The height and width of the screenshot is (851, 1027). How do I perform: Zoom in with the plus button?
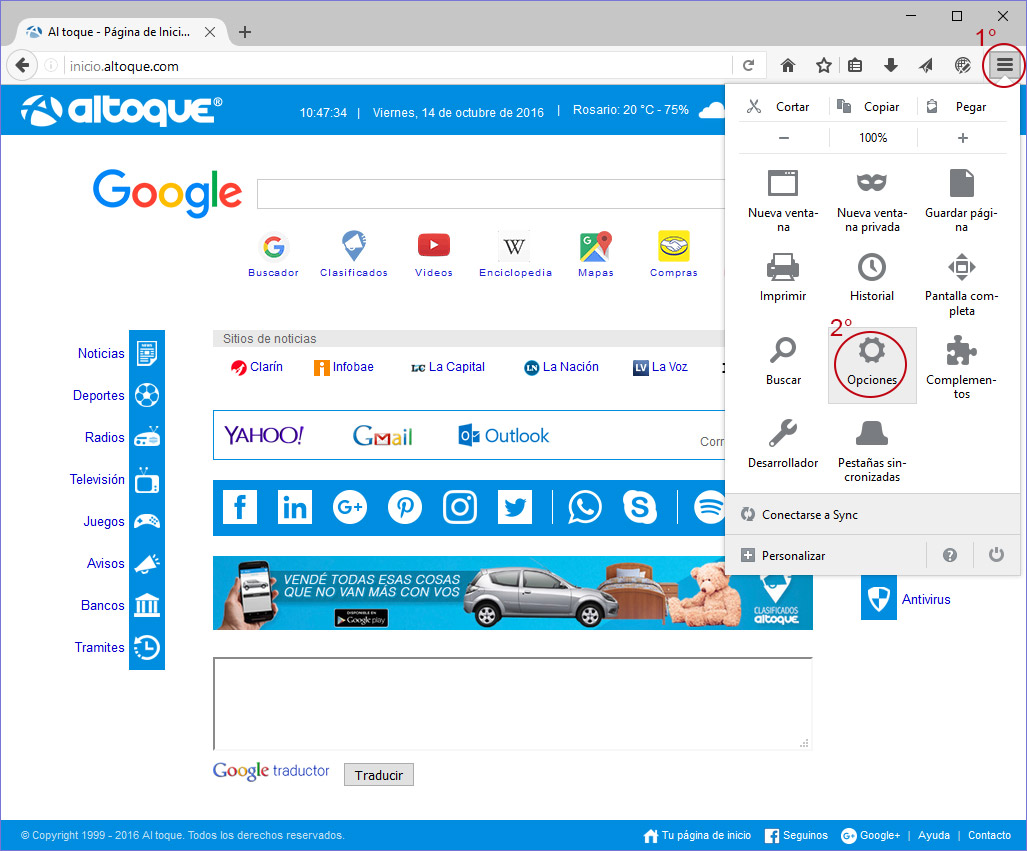(x=962, y=138)
